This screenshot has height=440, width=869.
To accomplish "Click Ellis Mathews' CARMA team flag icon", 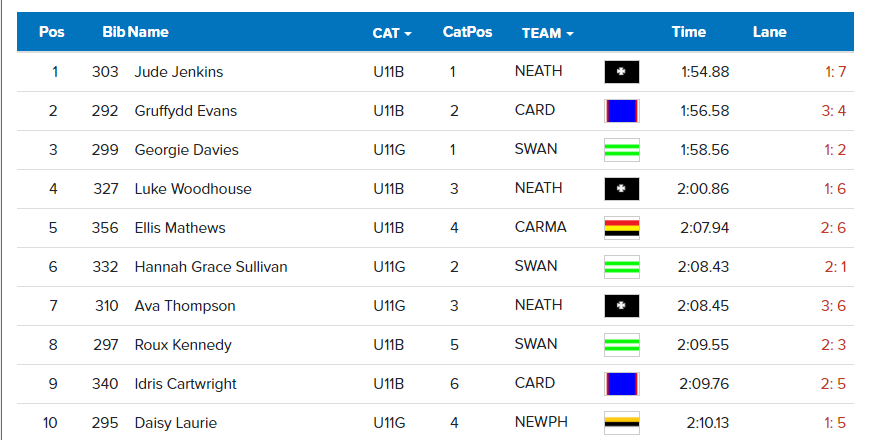I will pyautogui.click(x=622, y=228).
